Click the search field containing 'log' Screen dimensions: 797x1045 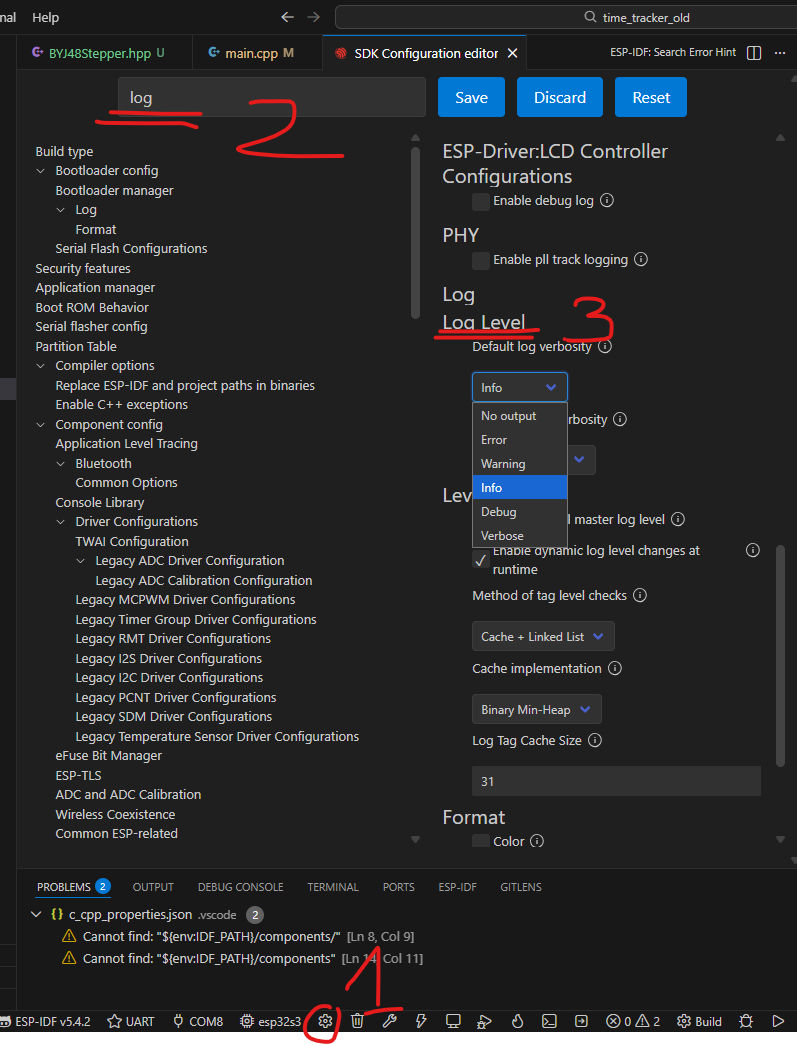coord(272,98)
